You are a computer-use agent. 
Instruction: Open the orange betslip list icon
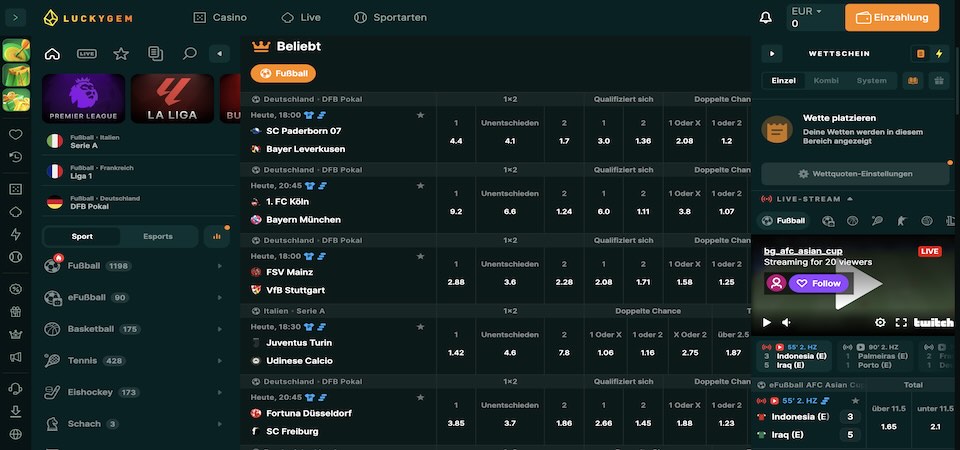click(x=920, y=54)
